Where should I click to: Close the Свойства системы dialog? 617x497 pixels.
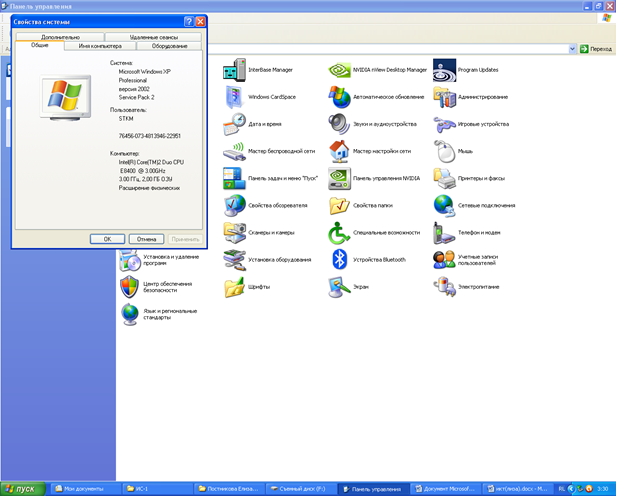200,22
